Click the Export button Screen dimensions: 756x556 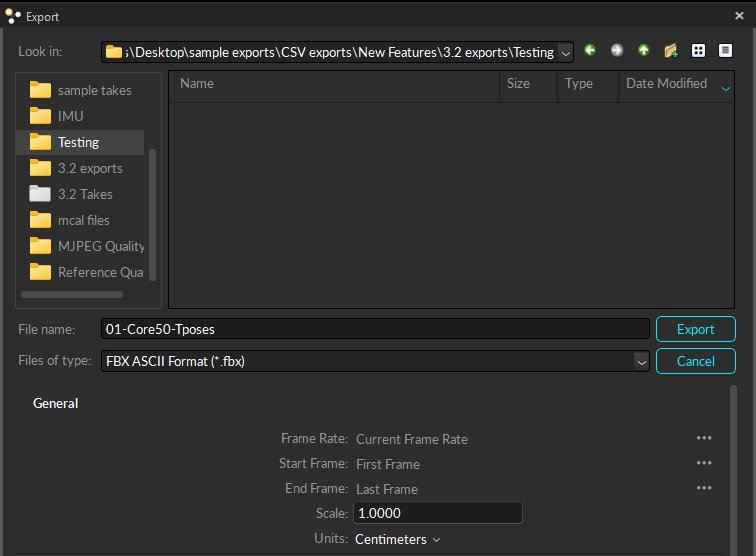pyautogui.click(x=695, y=329)
